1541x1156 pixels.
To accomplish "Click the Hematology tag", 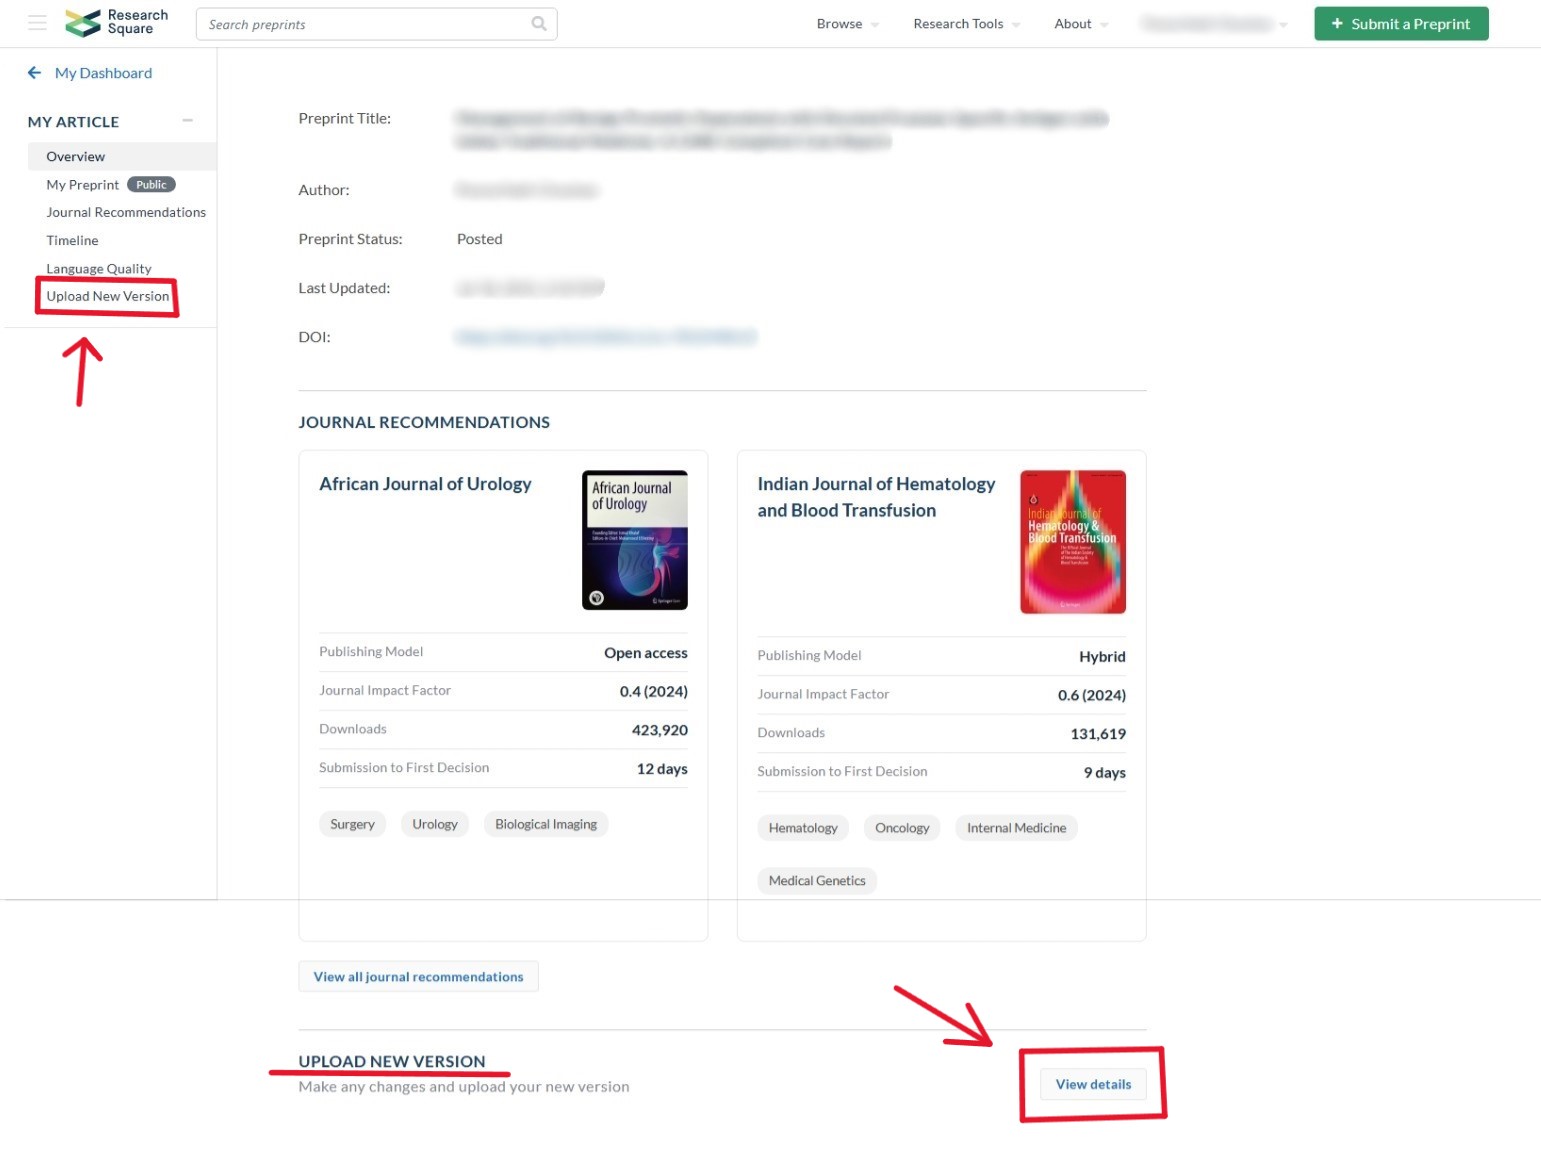I will (x=803, y=828).
